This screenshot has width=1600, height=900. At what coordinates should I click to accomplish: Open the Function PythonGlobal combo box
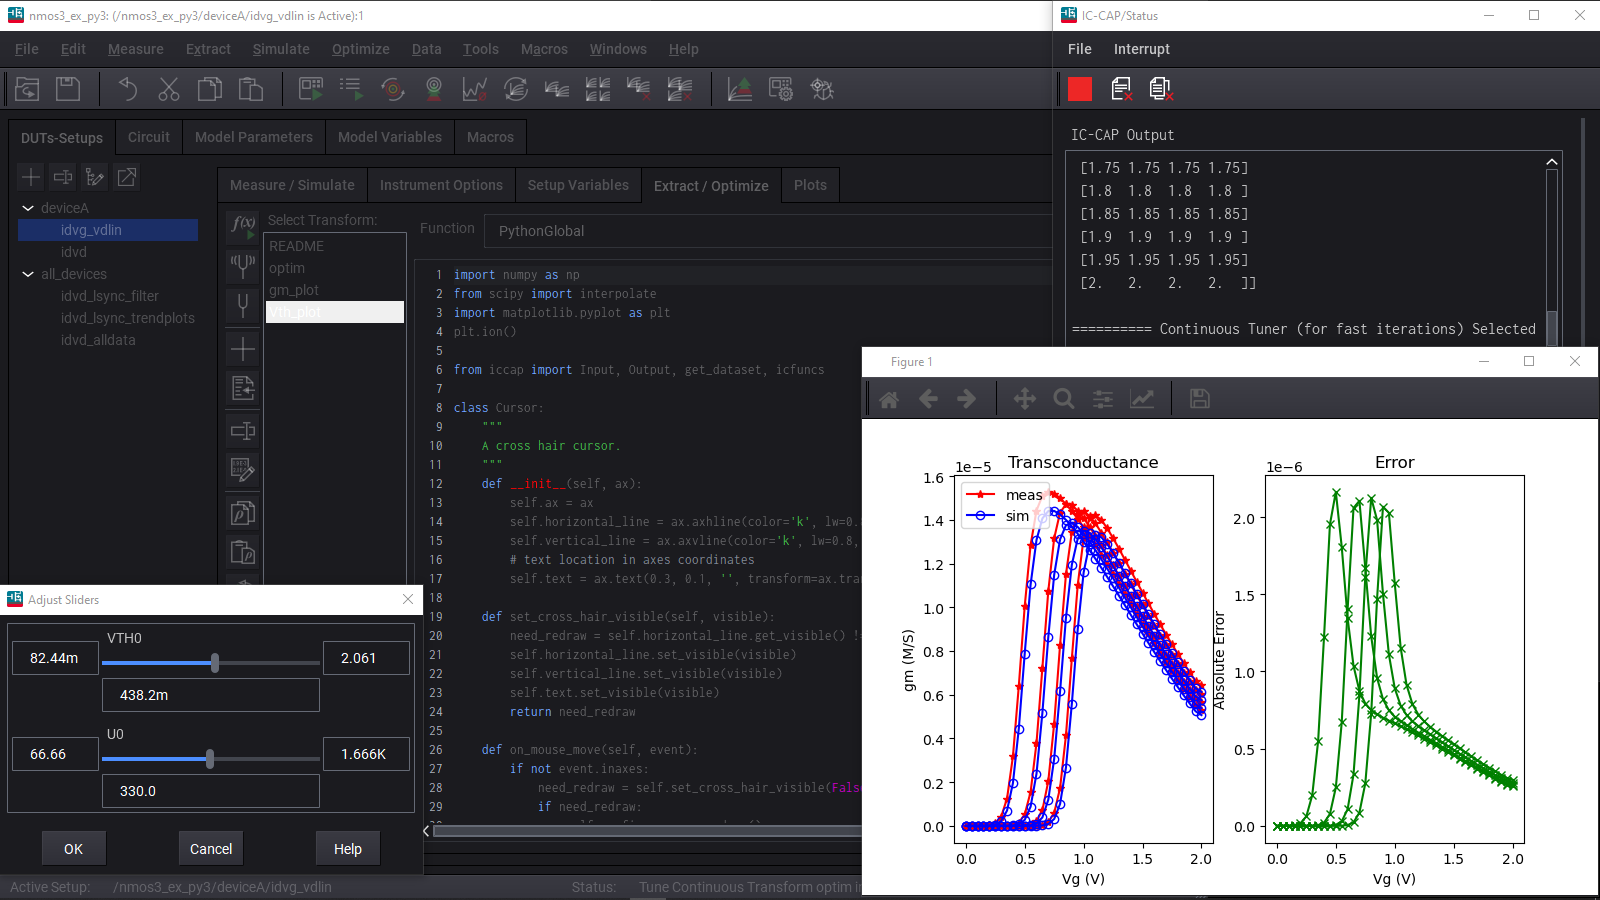(x=766, y=231)
